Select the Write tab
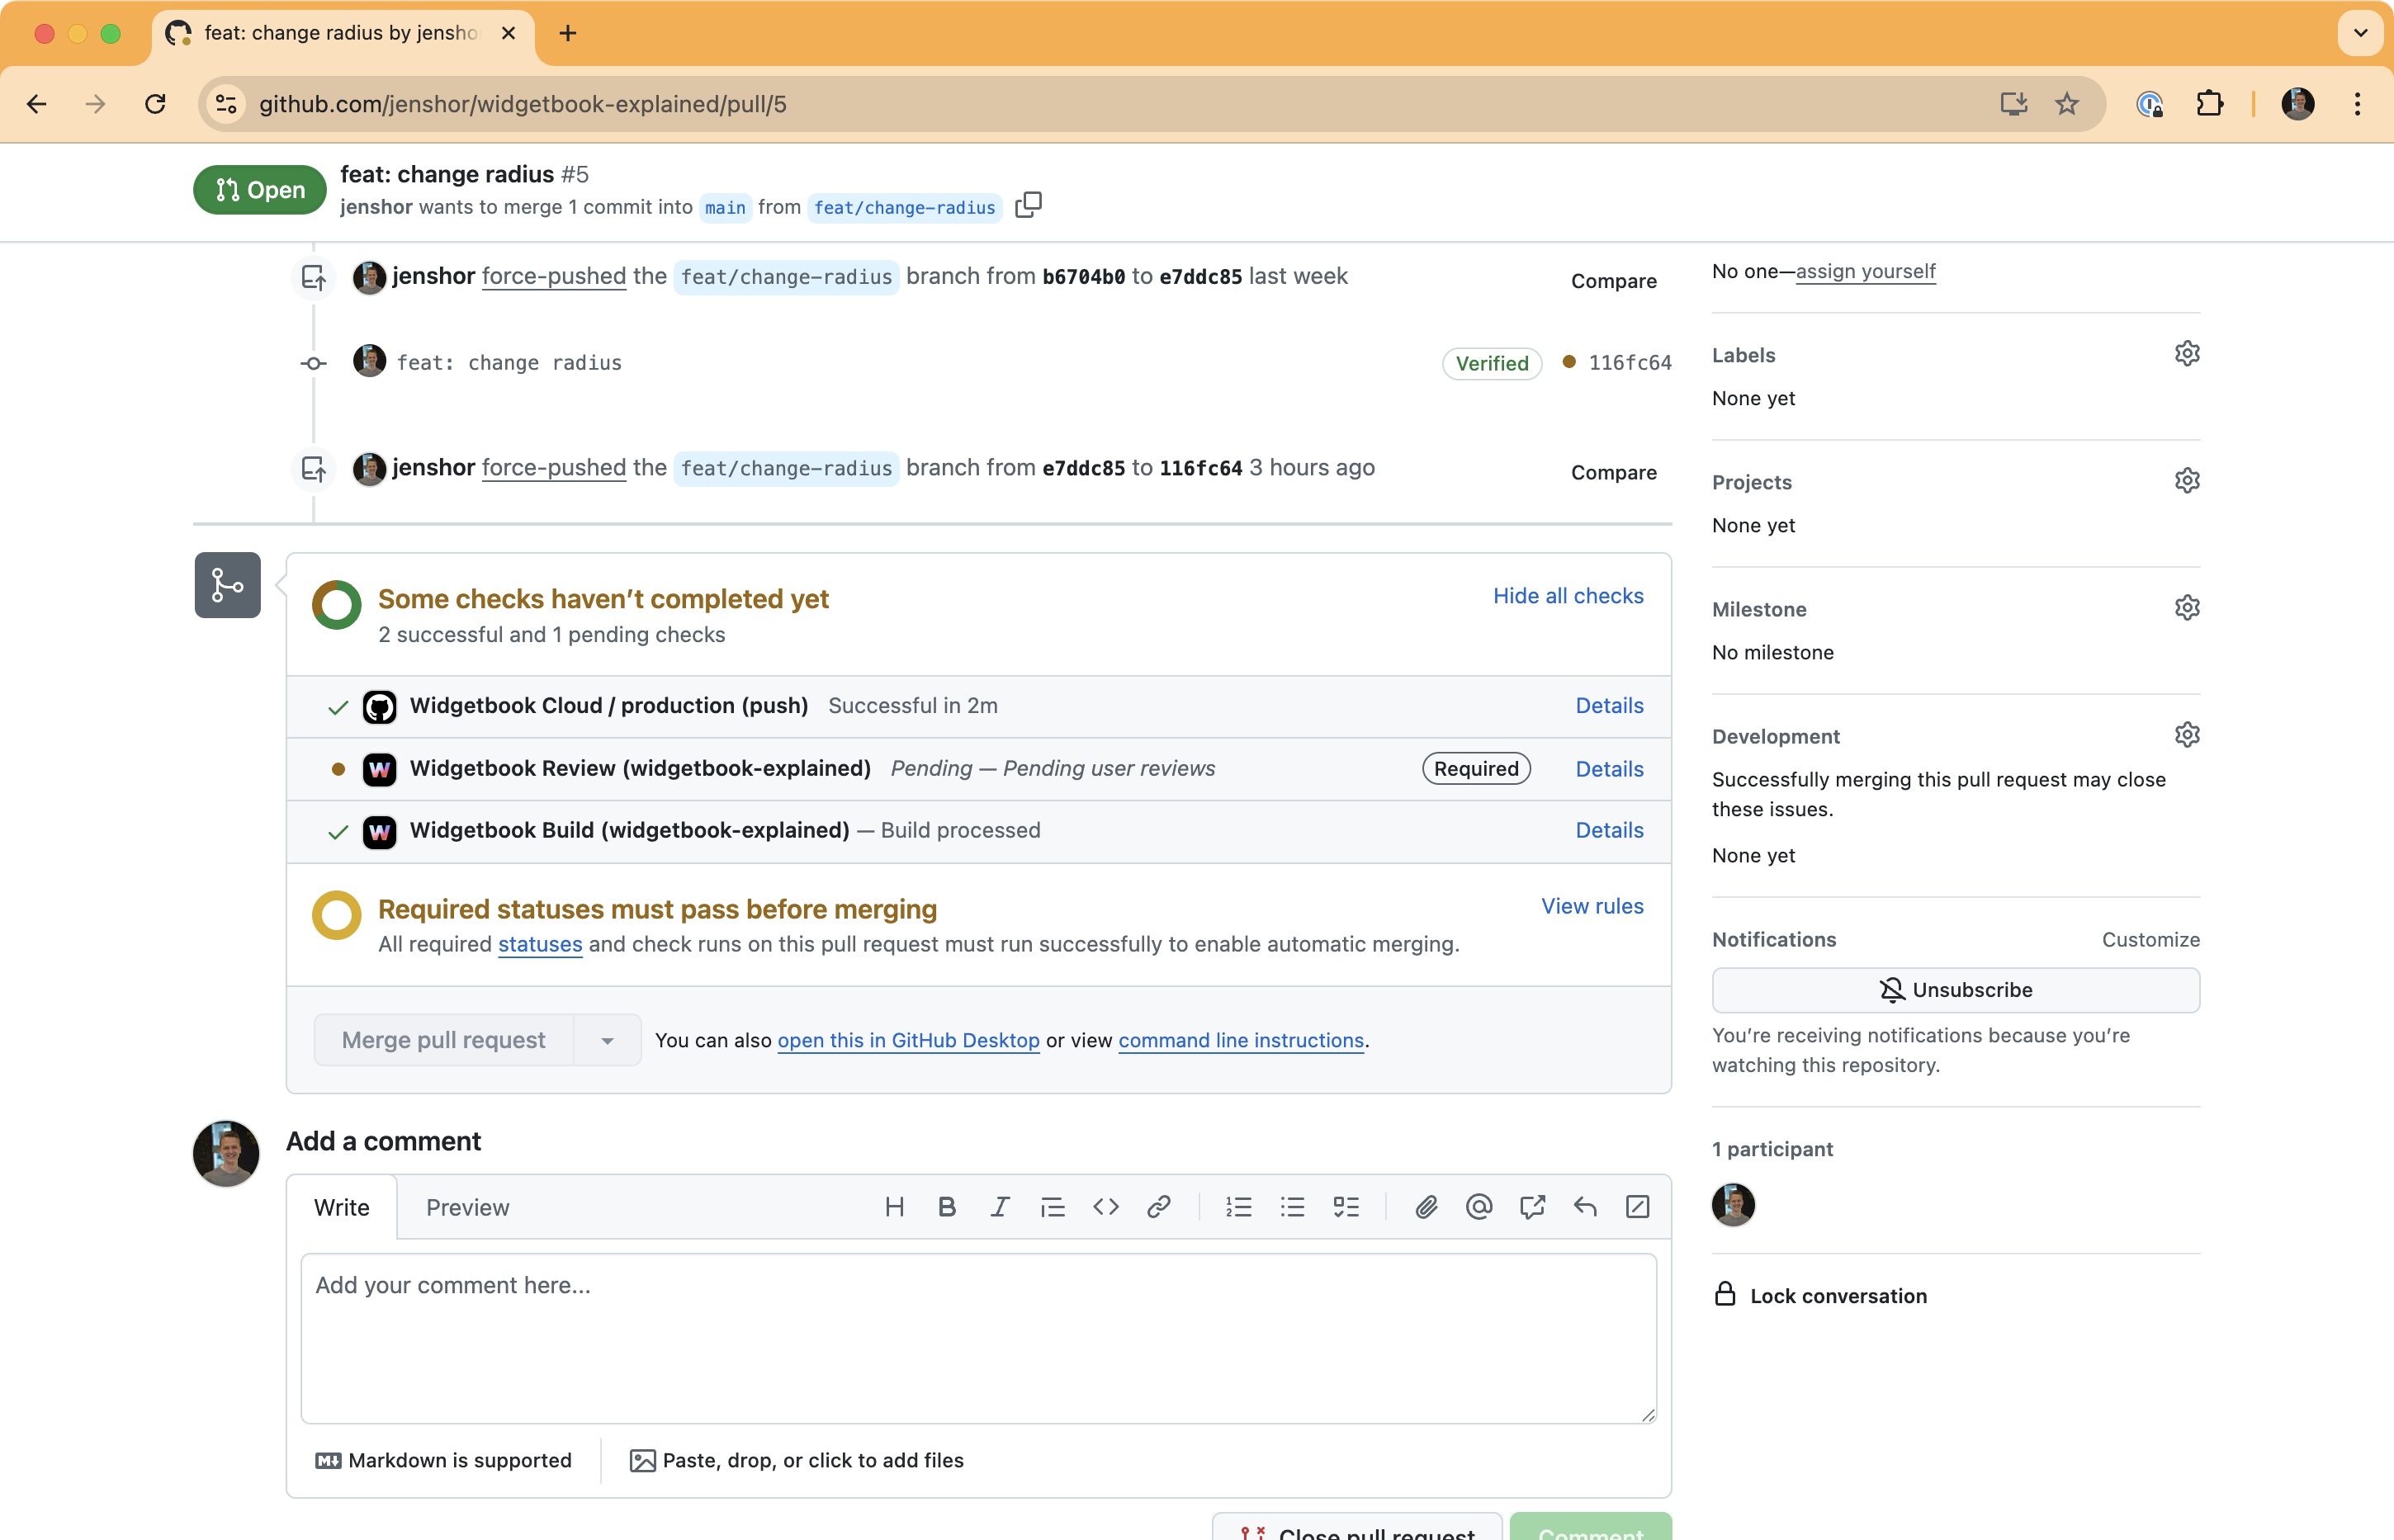The width and height of the screenshot is (2394, 1540). tap(342, 1208)
